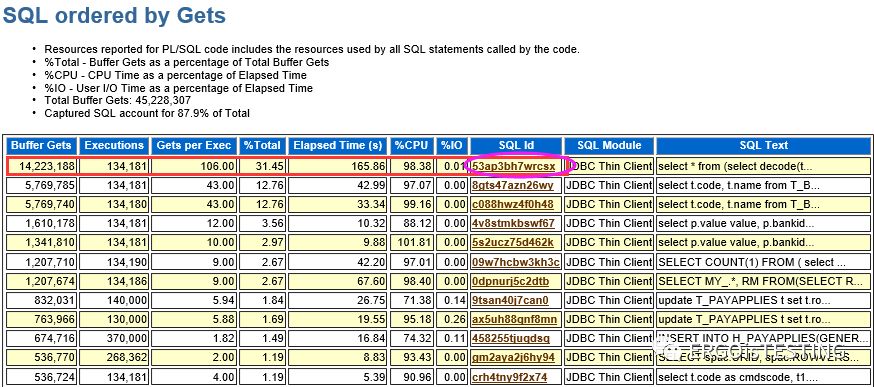The width and height of the screenshot is (874, 387).
Task: Click the 832,031 buffer gets cell
Action: (42, 300)
